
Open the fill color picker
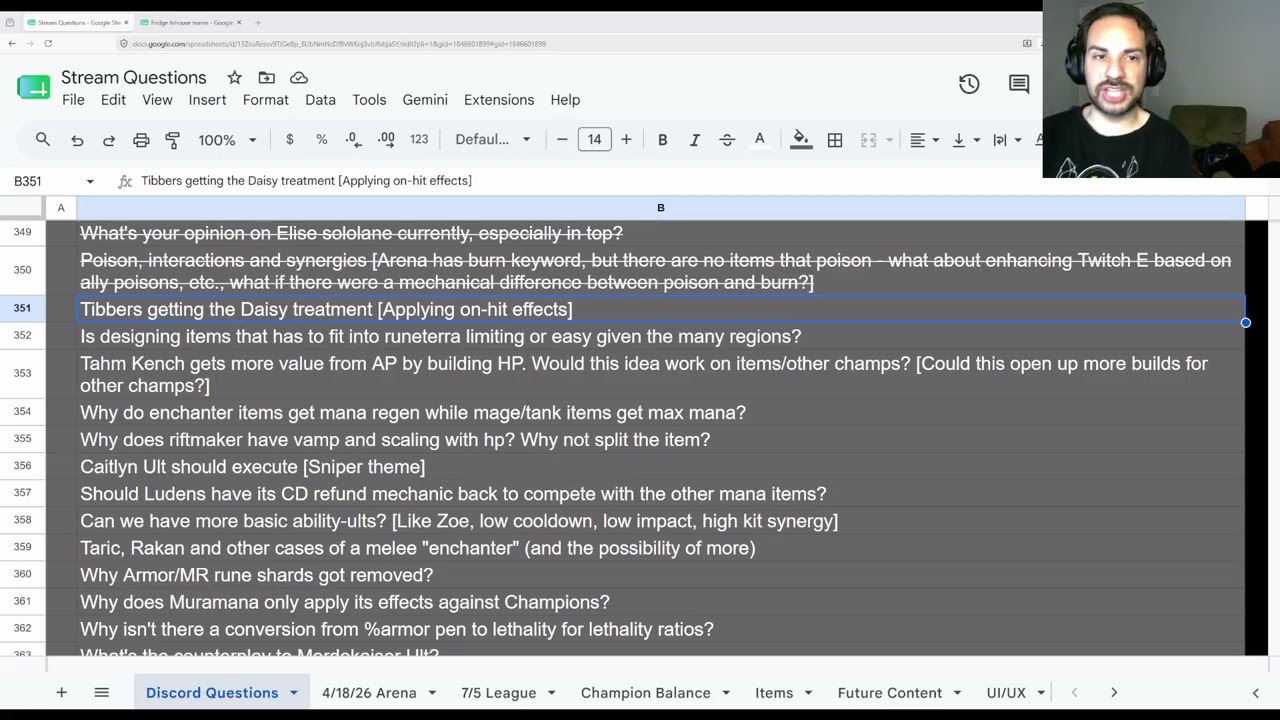[801, 140]
